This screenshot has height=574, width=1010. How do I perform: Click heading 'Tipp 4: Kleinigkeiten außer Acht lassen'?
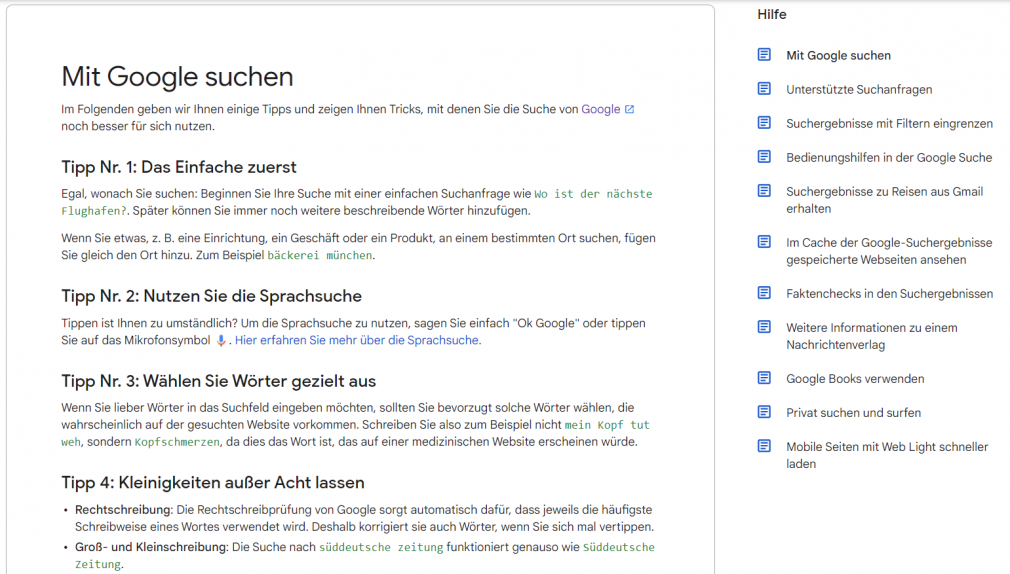[213, 483]
